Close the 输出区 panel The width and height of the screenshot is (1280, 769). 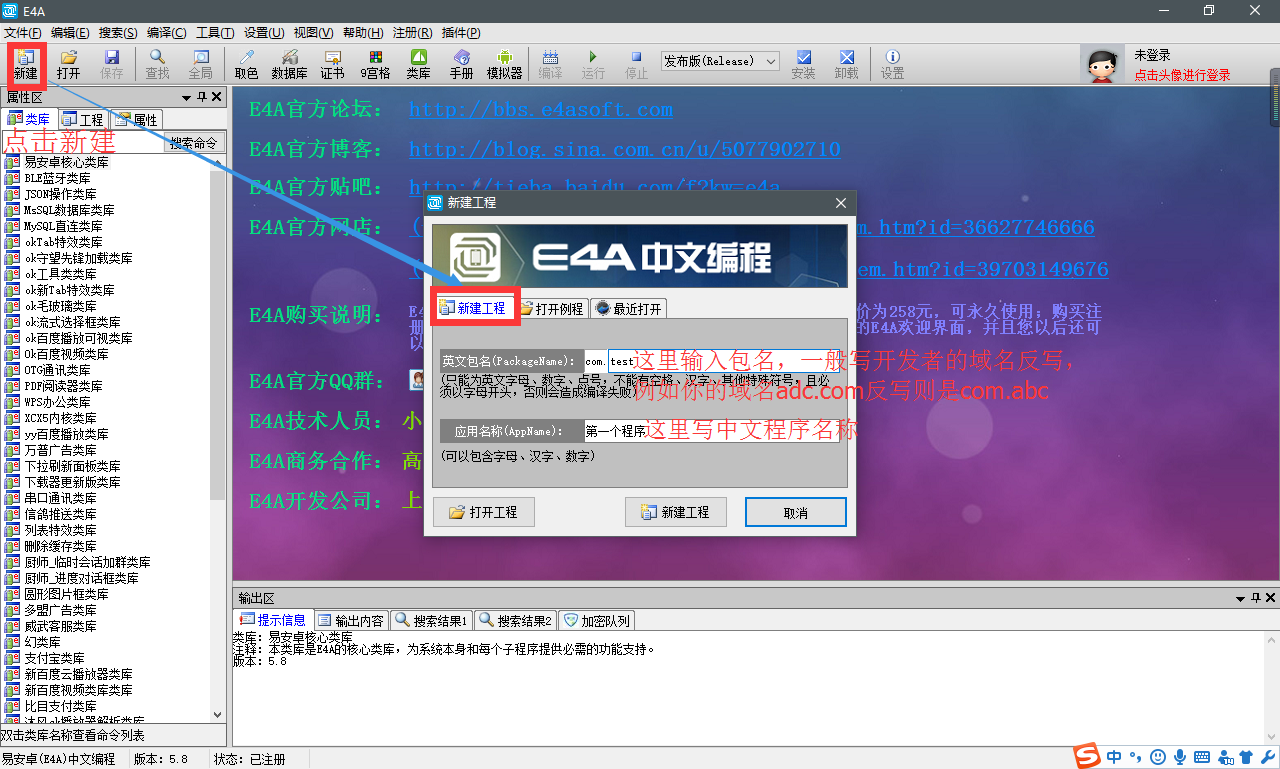click(x=1270, y=597)
